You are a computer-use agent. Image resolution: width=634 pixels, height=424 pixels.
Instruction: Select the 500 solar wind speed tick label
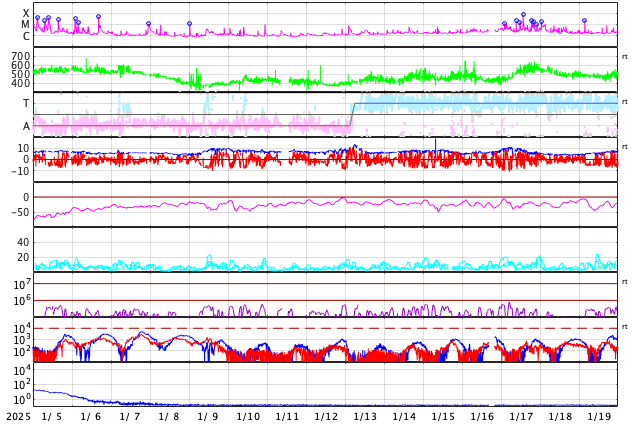tap(21, 74)
